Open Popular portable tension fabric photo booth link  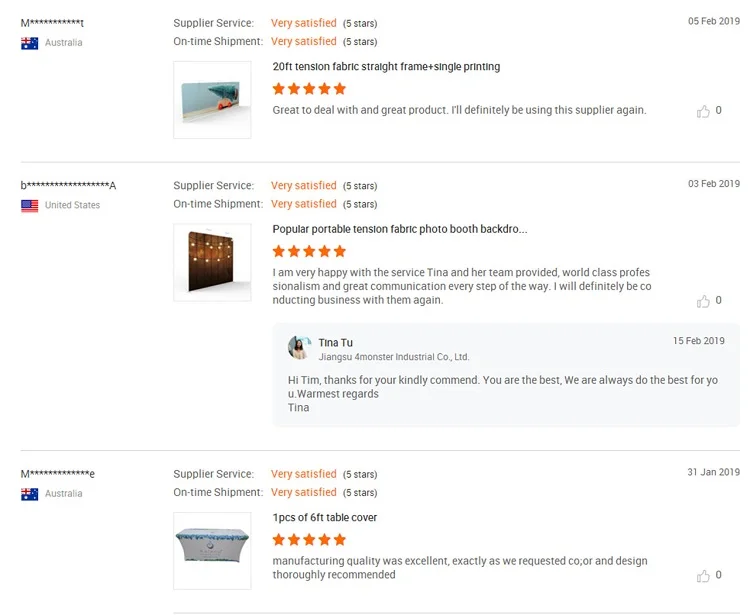[399, 229]
